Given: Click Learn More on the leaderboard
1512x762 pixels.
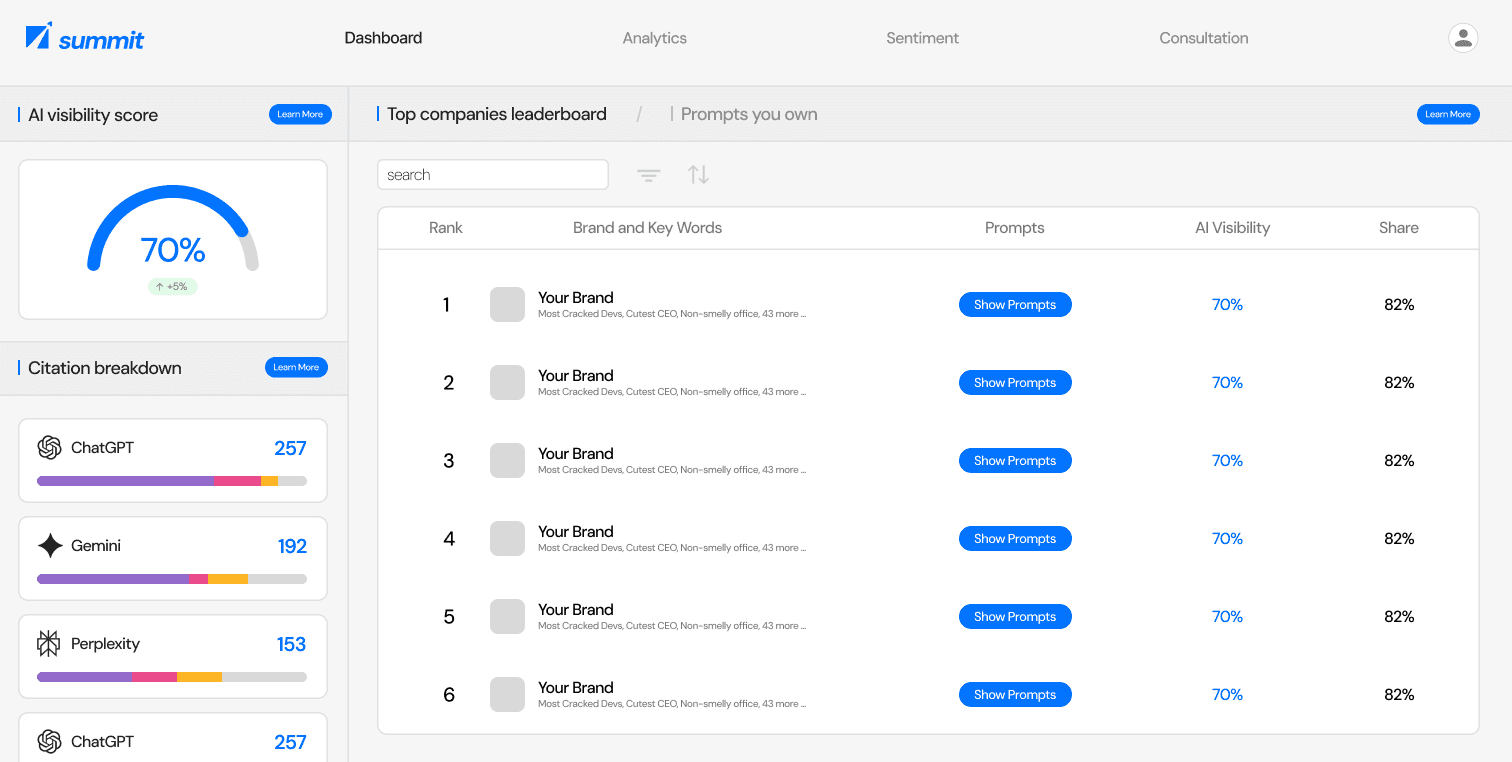Looking at the screenshot, I should tap(1448, 114).
